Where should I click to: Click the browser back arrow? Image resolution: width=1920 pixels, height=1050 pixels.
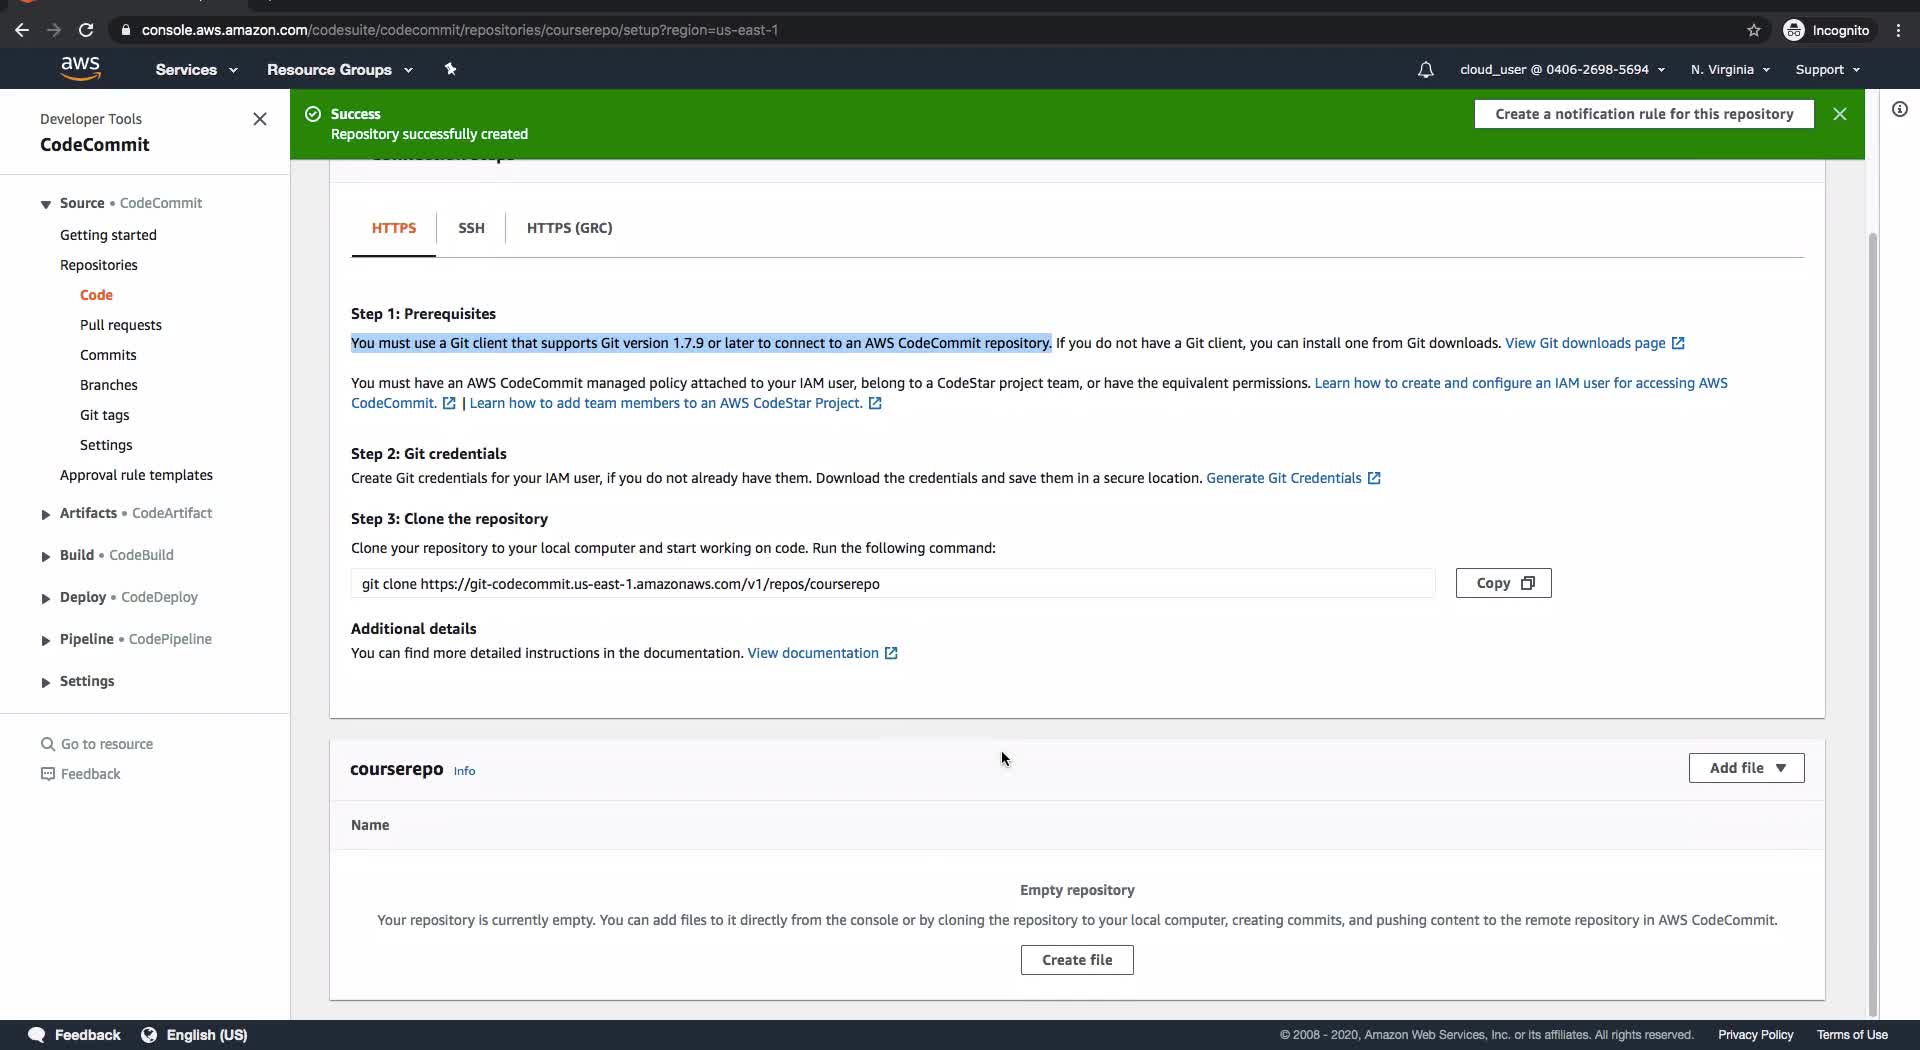pos(22,30)
